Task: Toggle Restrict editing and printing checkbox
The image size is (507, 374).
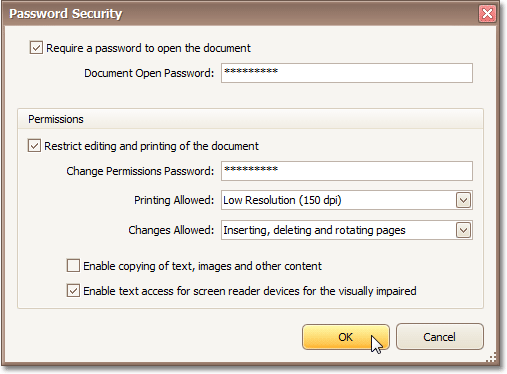Action: (x=34, y=146)
